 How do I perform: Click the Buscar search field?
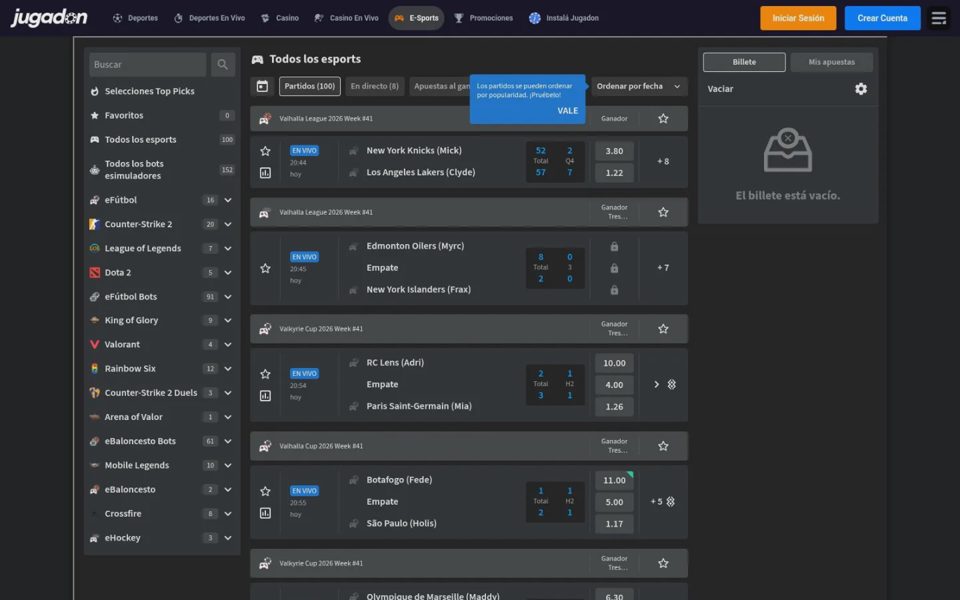[148, 64]
